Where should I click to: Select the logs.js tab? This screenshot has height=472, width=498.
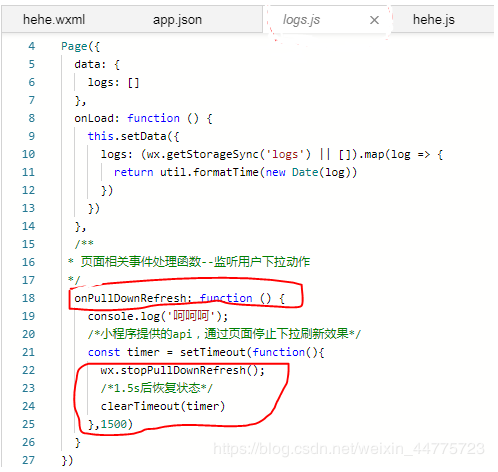point(301,20)
